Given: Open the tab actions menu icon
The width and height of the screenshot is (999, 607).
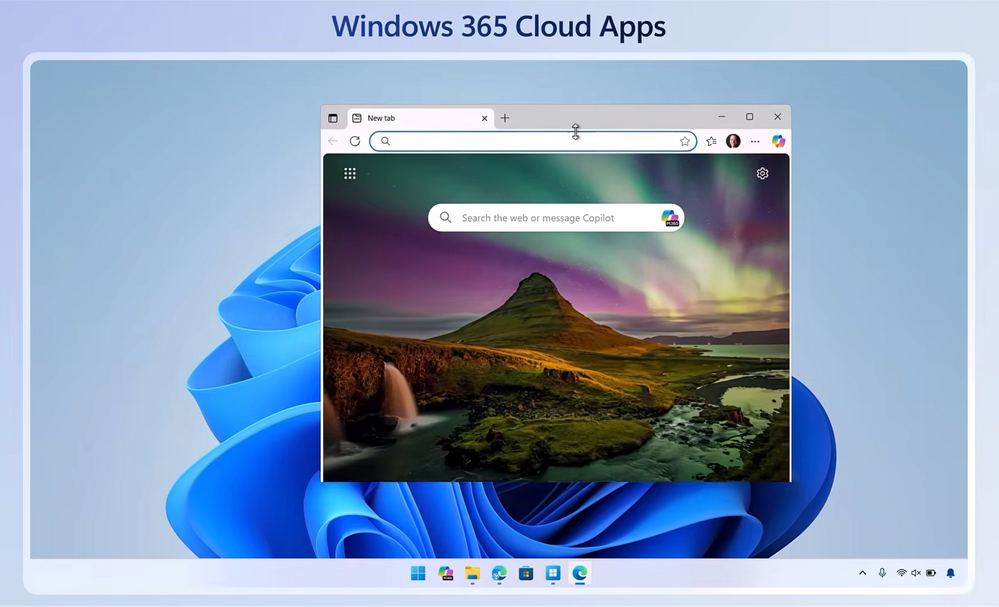Looking at the screenshot, I should (x=333, y=118).
